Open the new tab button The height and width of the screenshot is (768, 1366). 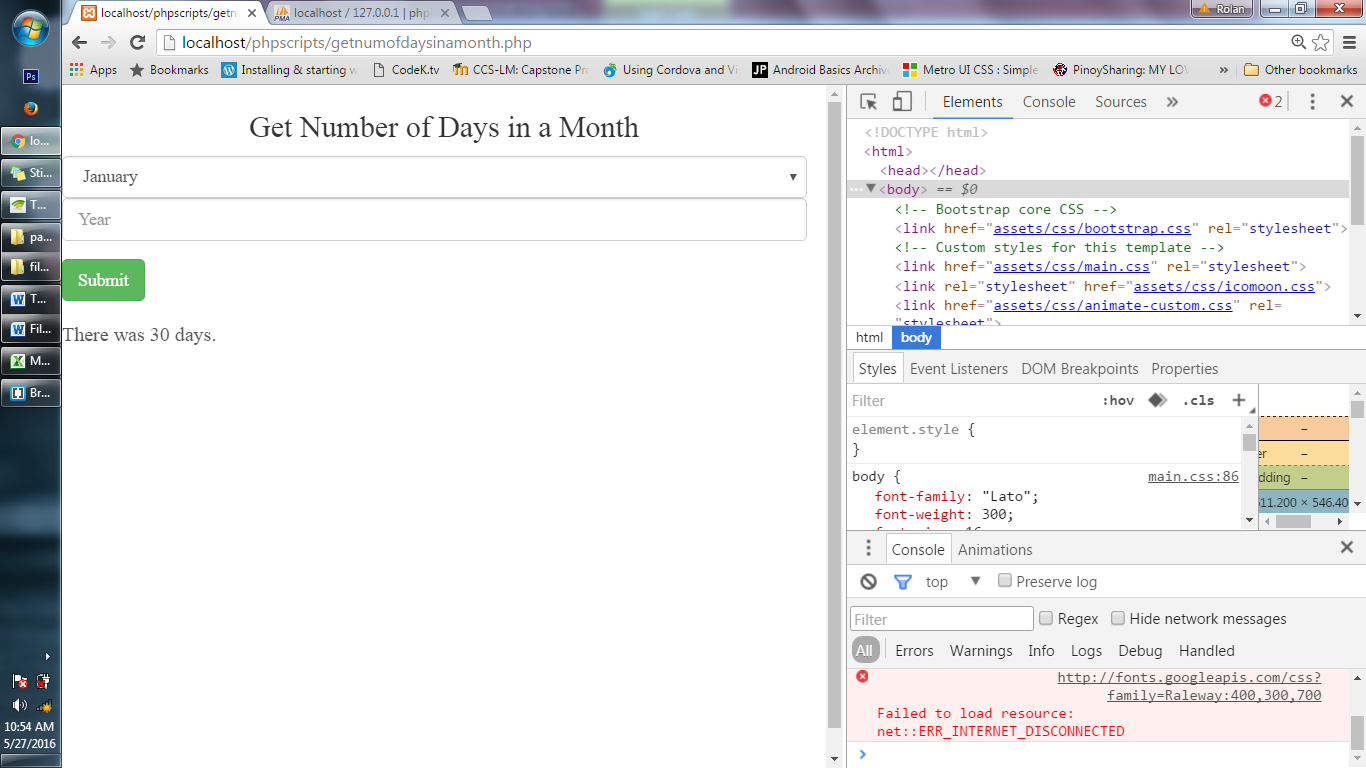[x=476, y=14]
